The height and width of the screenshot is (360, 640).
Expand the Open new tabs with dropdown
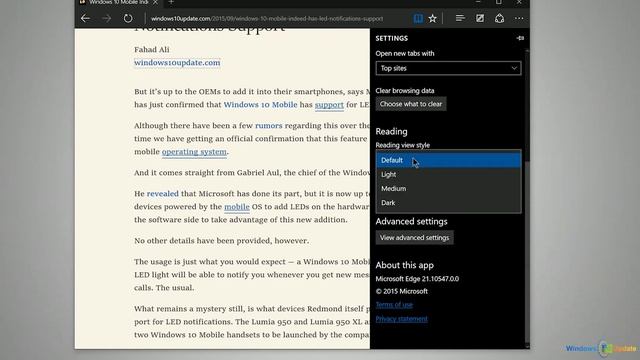click(448, 68)
